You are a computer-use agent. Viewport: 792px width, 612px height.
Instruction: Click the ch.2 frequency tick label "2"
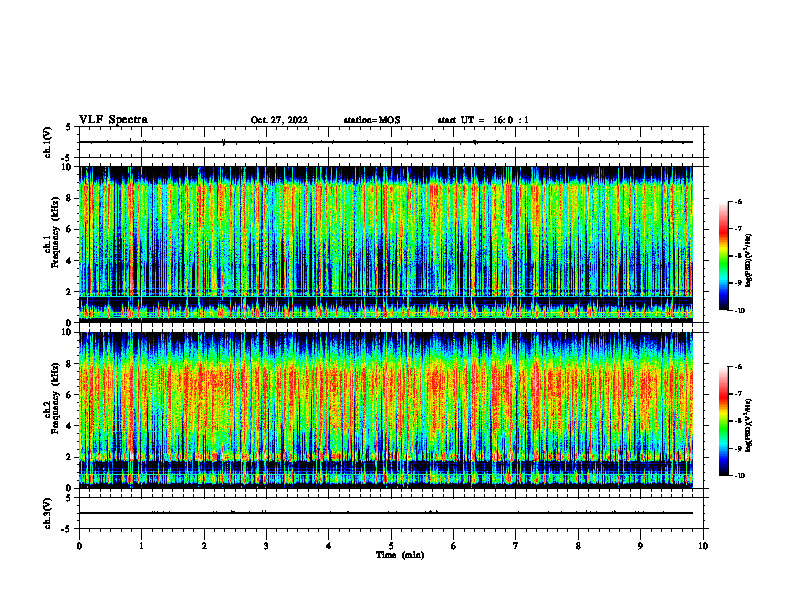click(70, 457)
